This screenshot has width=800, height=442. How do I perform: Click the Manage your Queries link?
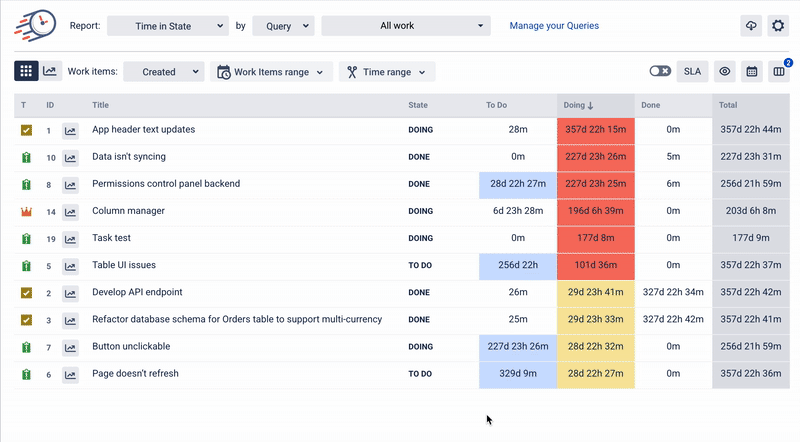pos(554,26)
